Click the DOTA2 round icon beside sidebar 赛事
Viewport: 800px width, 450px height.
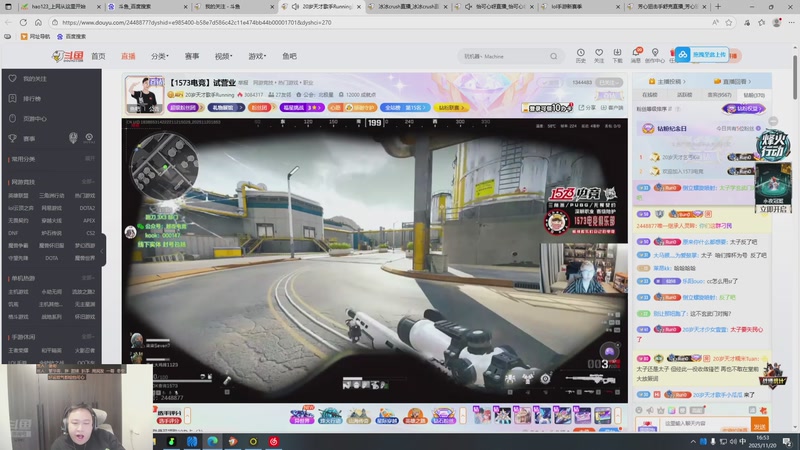[x=89, y=138]
